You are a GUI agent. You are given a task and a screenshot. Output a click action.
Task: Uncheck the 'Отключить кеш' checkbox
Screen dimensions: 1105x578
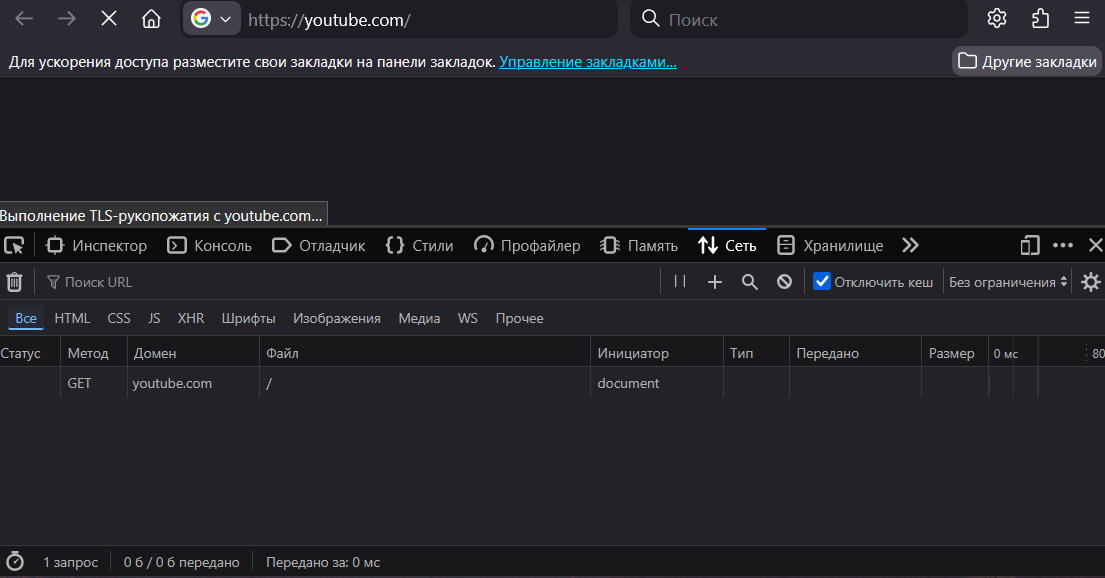(822, 282)
